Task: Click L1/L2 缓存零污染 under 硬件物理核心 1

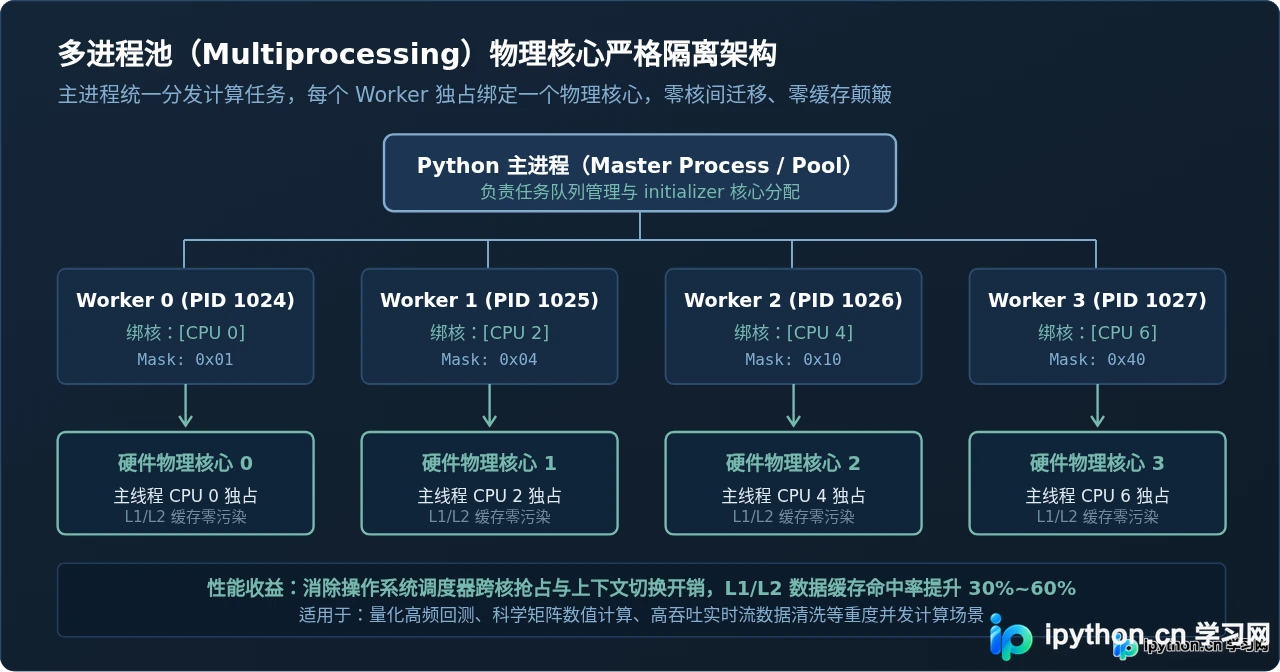Action: 489,517
